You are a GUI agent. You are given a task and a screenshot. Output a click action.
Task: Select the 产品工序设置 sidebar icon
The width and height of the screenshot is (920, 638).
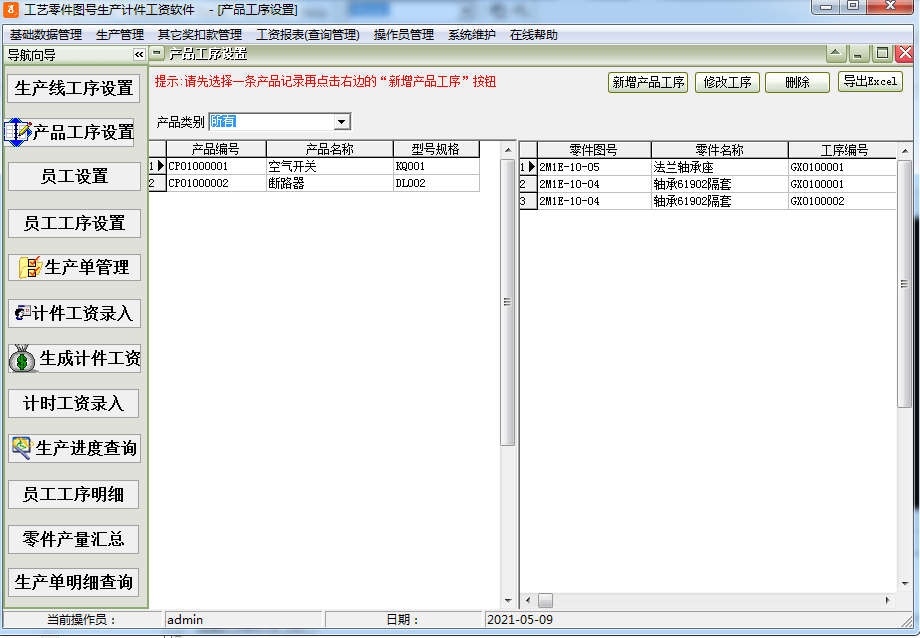point(18,130)
